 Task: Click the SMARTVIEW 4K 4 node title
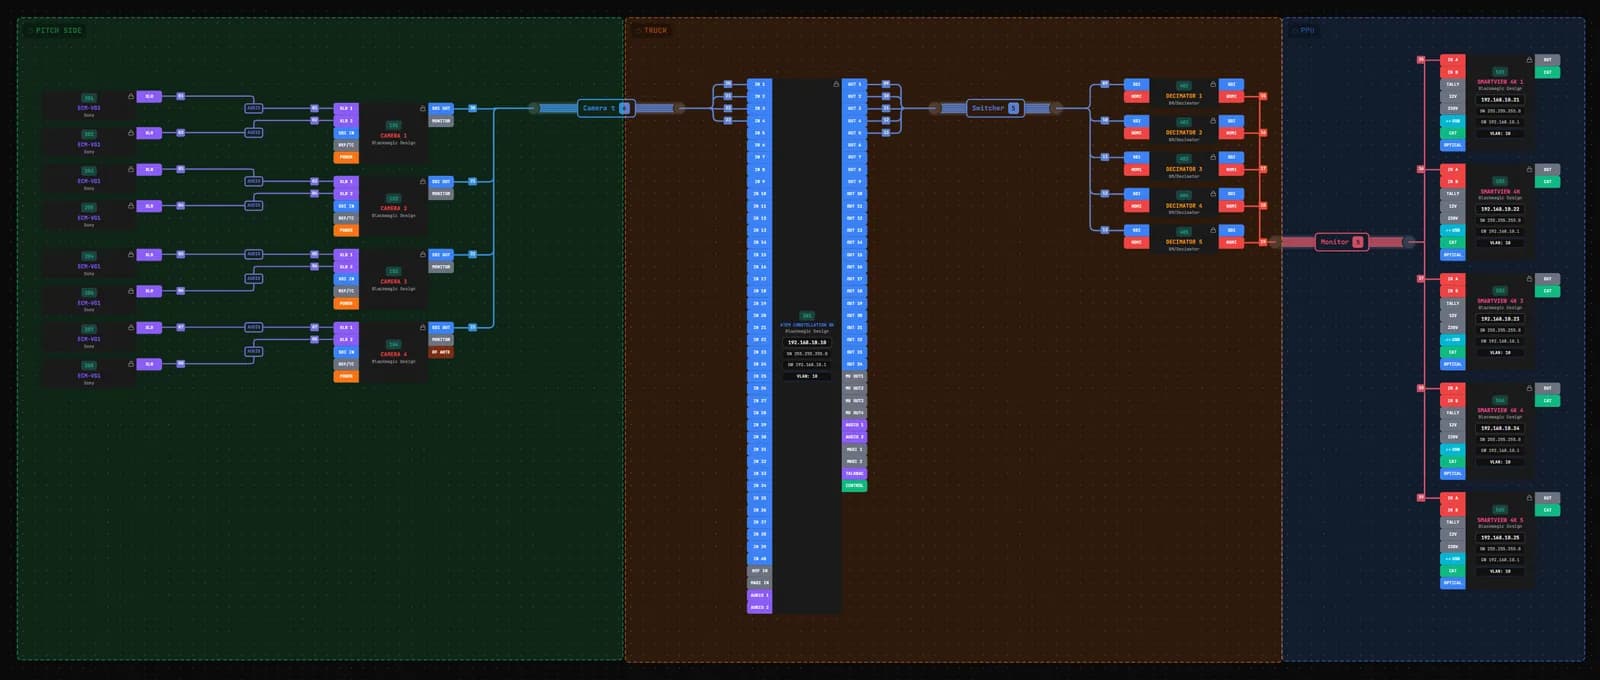coord(1500,410)
